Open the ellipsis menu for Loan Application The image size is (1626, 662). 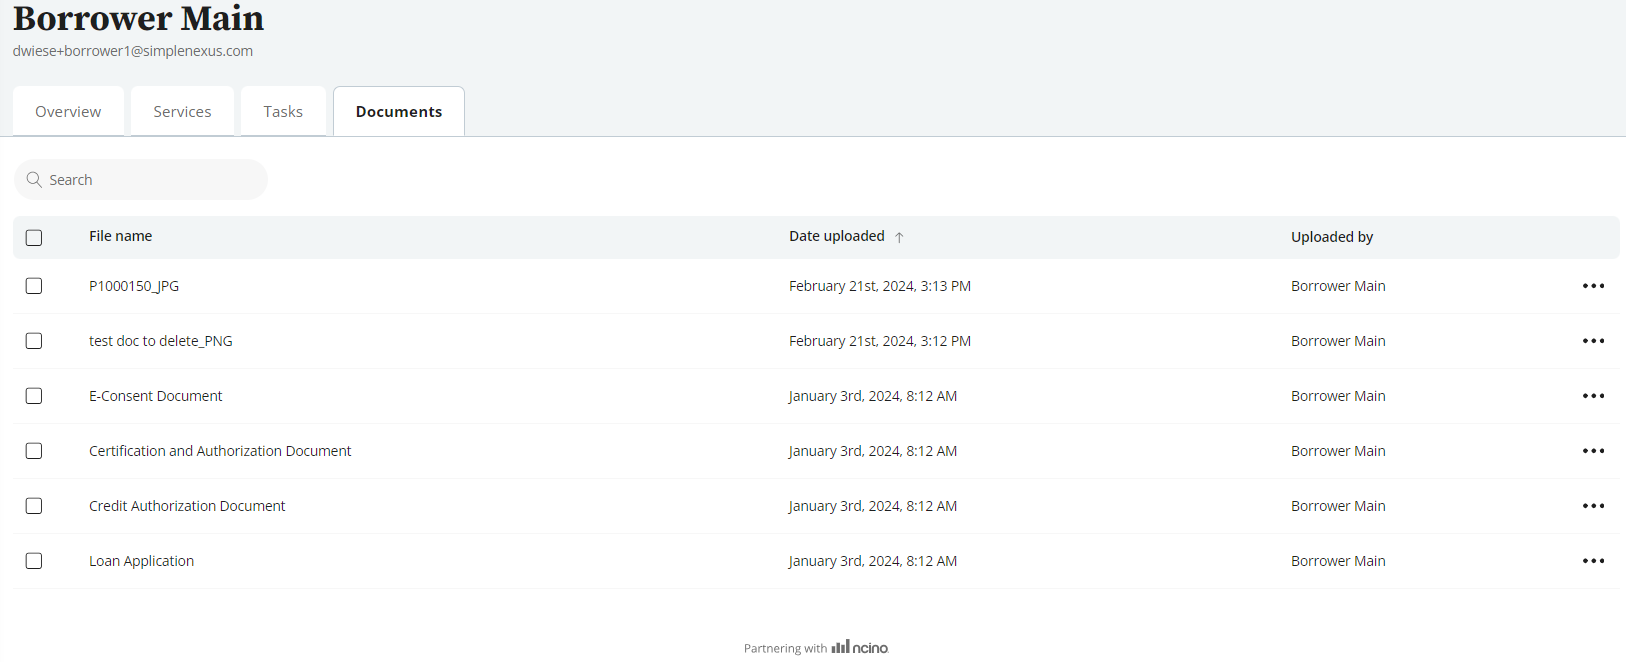pos(1593,561)
